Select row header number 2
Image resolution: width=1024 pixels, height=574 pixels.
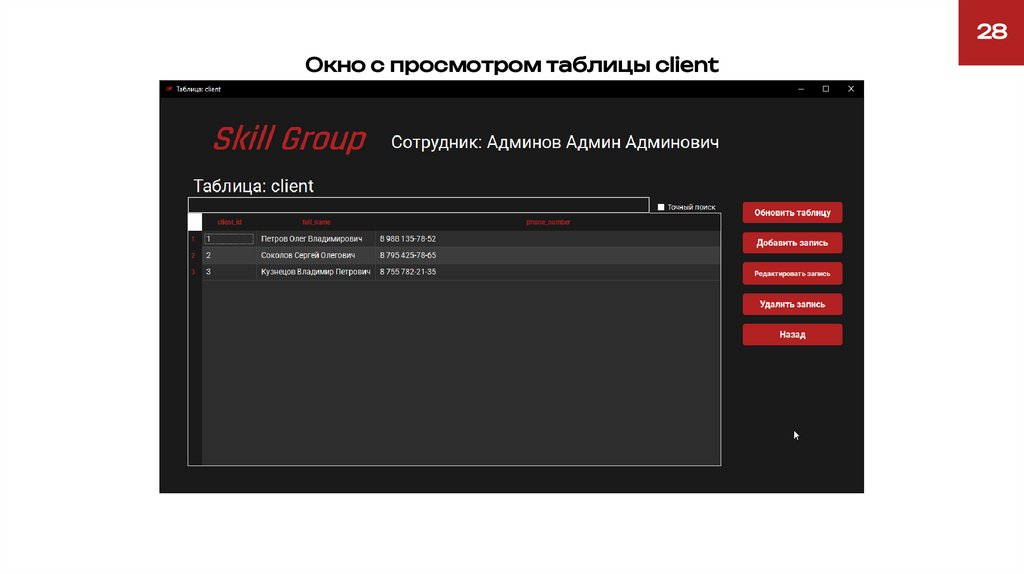[x=195, y=255]
